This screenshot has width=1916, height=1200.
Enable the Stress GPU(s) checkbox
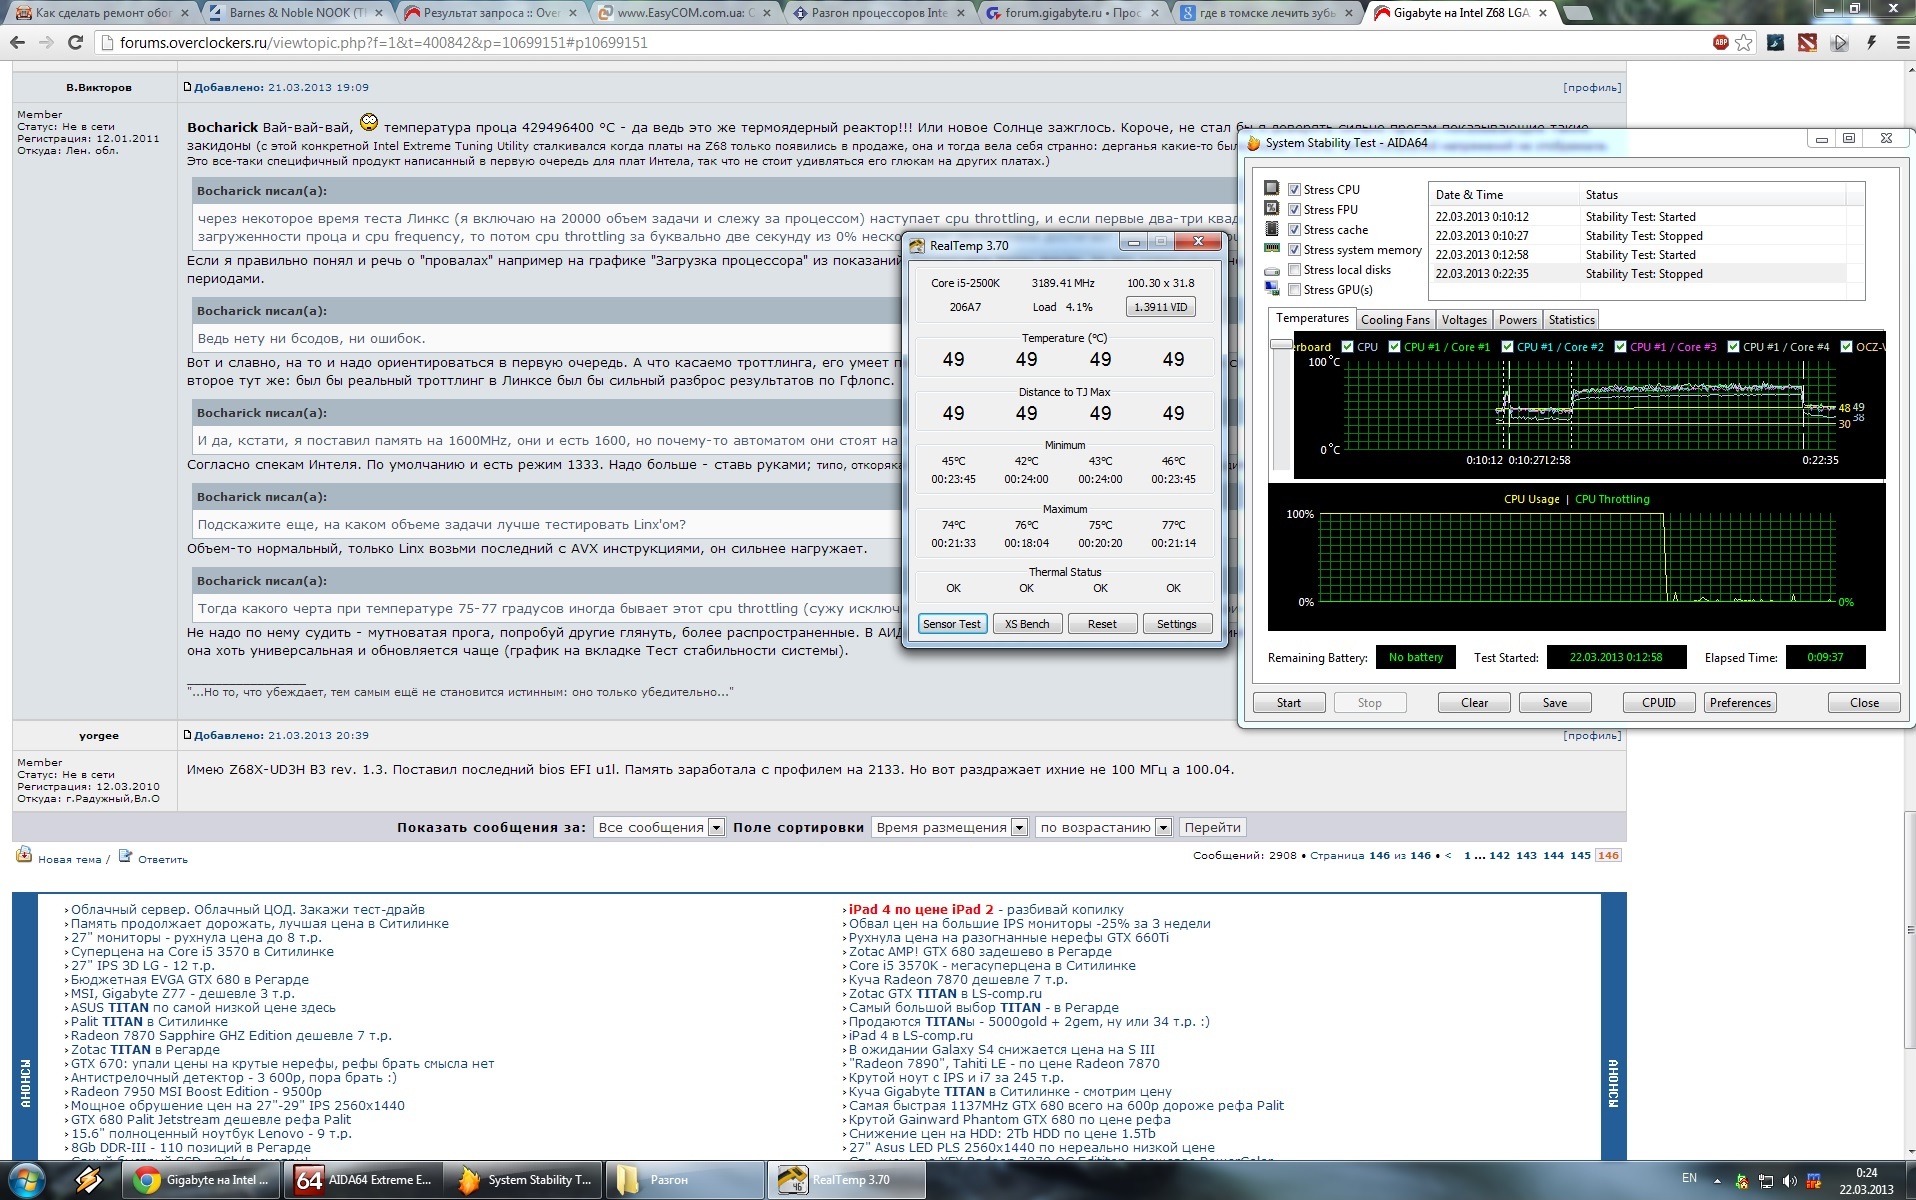(x=1294, y=289)
